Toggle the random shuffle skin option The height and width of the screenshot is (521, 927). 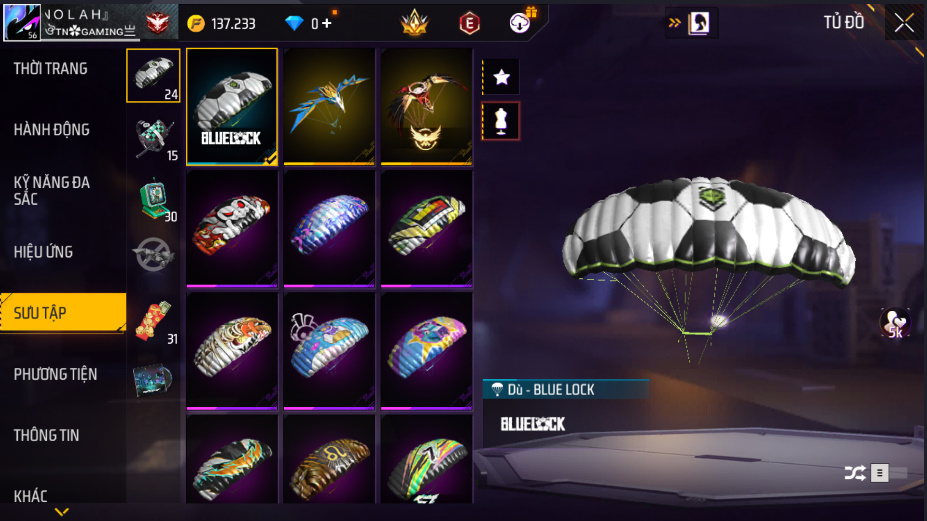tap(855, 473)
